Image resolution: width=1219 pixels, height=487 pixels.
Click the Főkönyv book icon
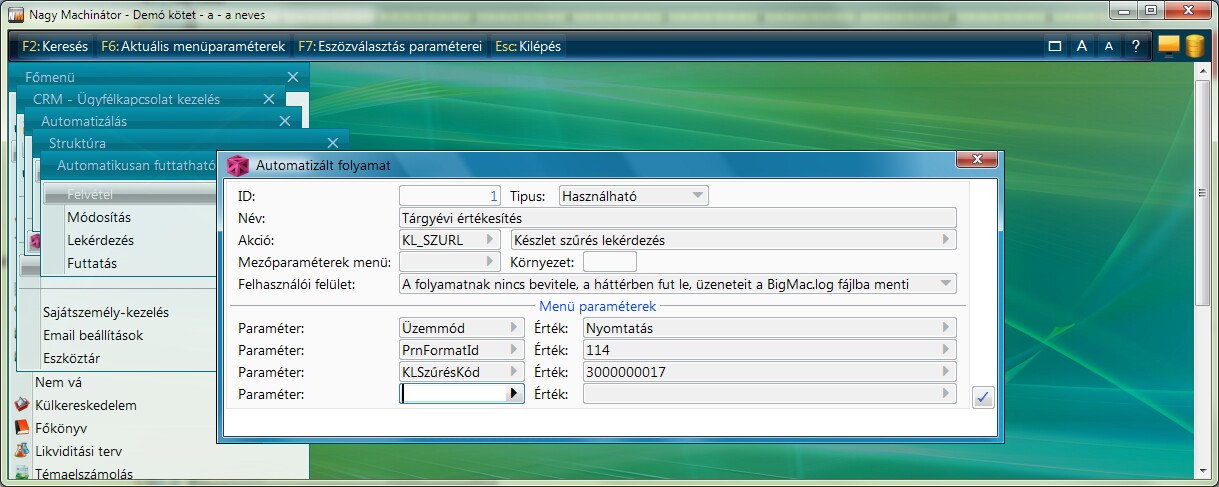[x=21, y=428]
